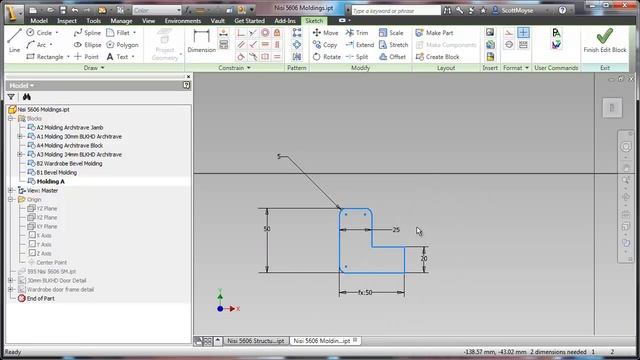Viewport: 640px width, 360px height.
Task: Click the Copy tool
Action: point(325,44)
